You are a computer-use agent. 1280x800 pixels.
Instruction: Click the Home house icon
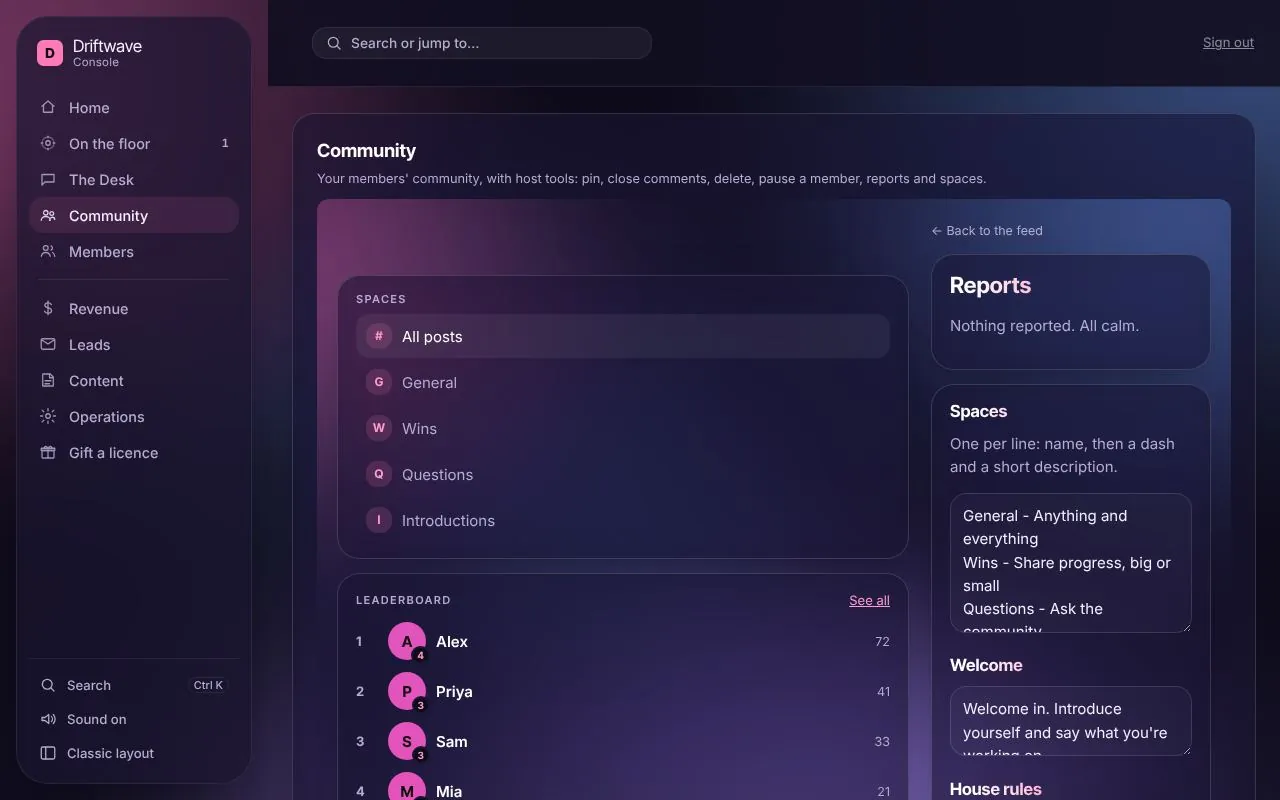coord(48,107)
